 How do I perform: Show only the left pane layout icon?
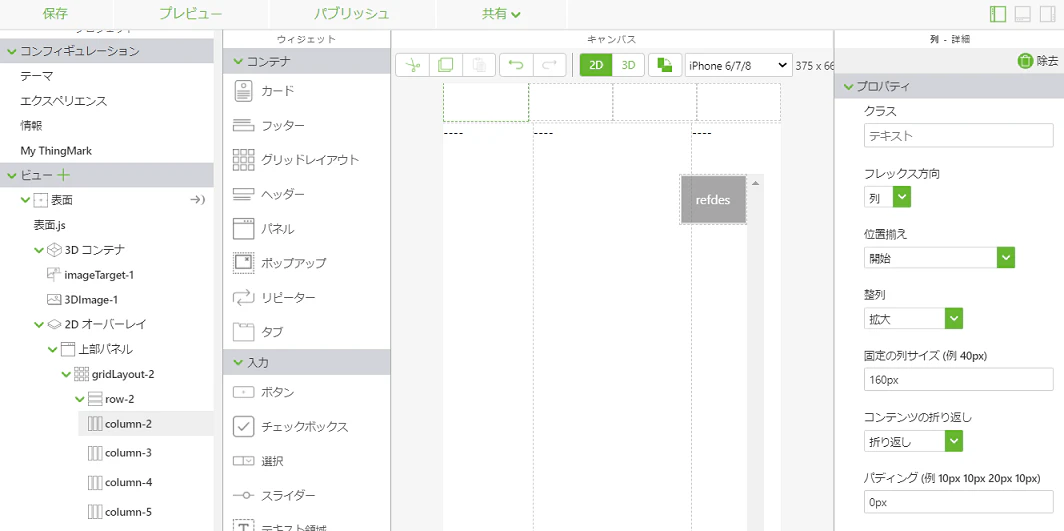point(998,14)
